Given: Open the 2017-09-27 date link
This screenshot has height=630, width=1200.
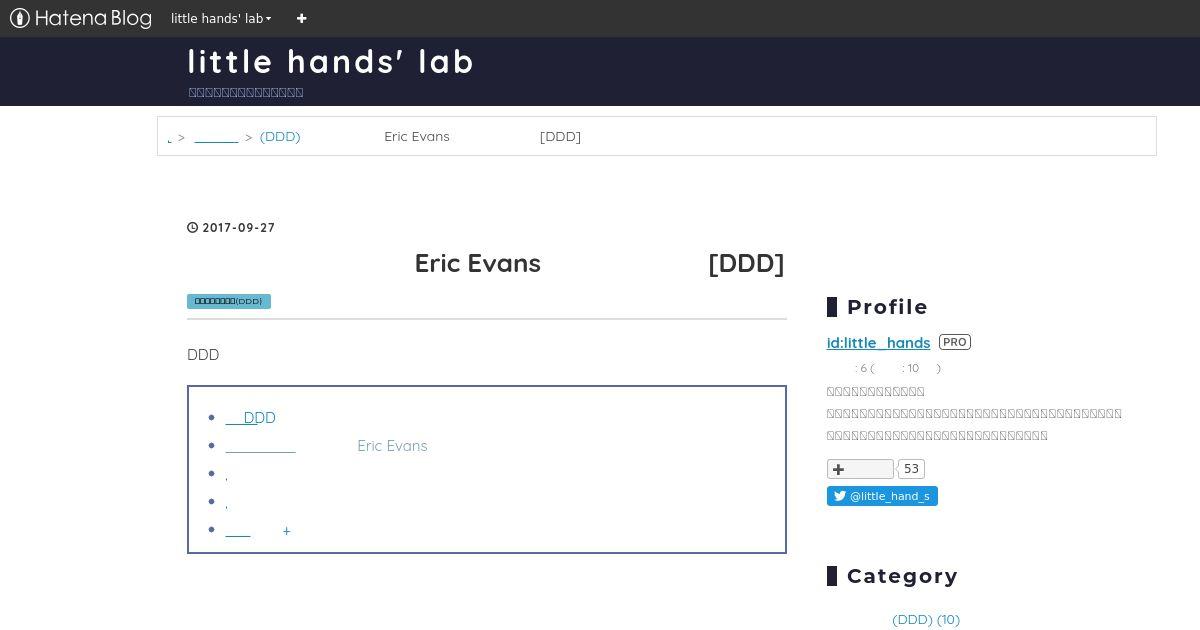Looking at the screenshot, I should pyautogui.click(x=239, y=228).
